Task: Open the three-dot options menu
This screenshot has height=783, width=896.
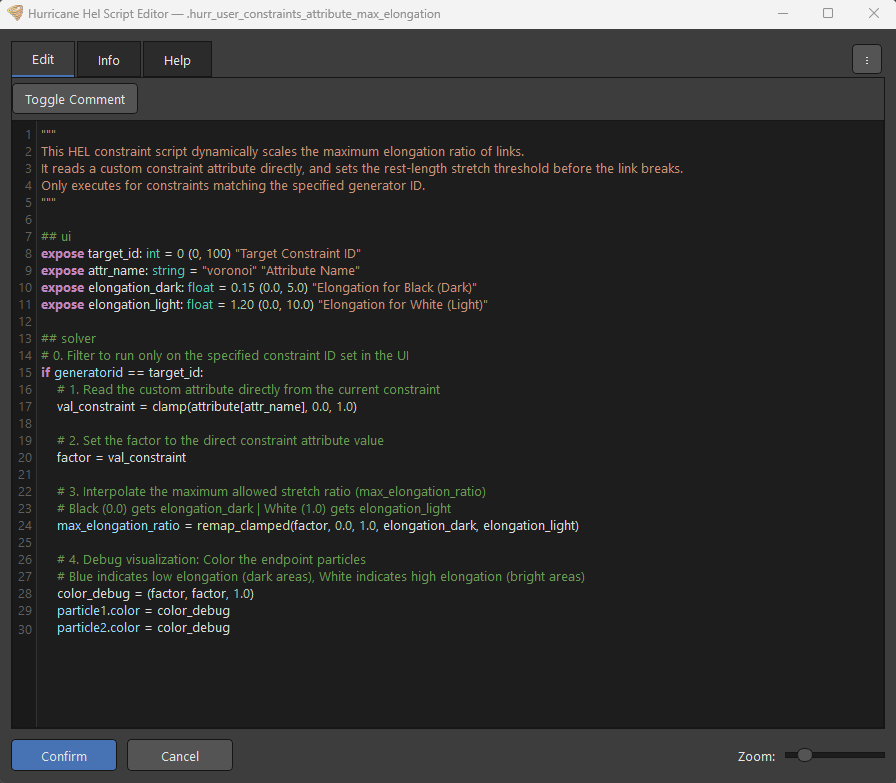Action: [x=866, y=60]
